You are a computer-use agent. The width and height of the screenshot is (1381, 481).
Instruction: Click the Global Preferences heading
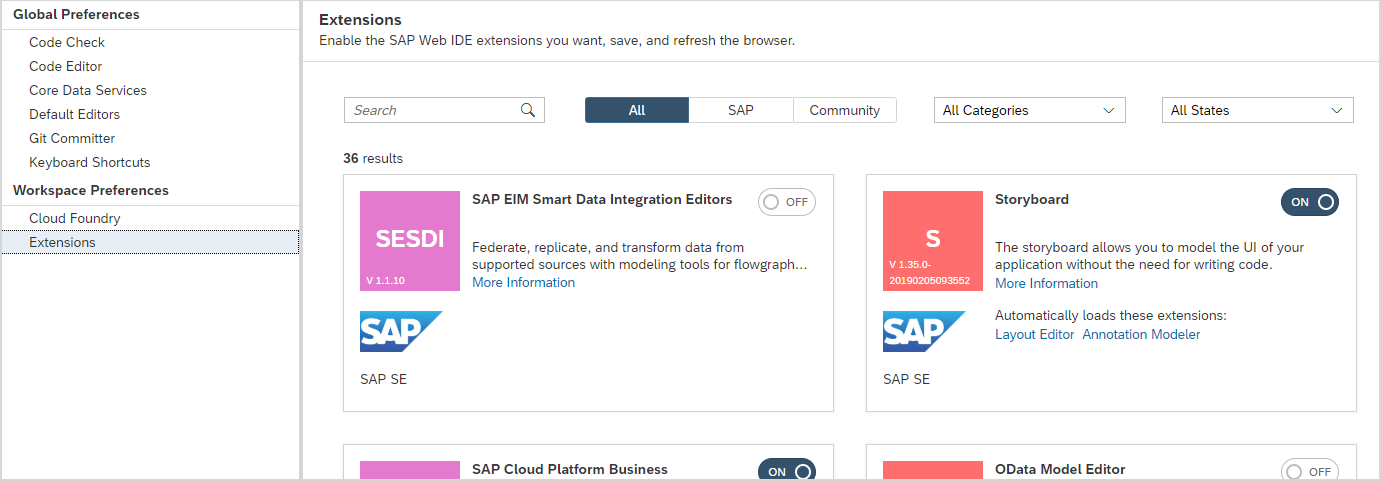pyautogui.click(x=76, y=14)
